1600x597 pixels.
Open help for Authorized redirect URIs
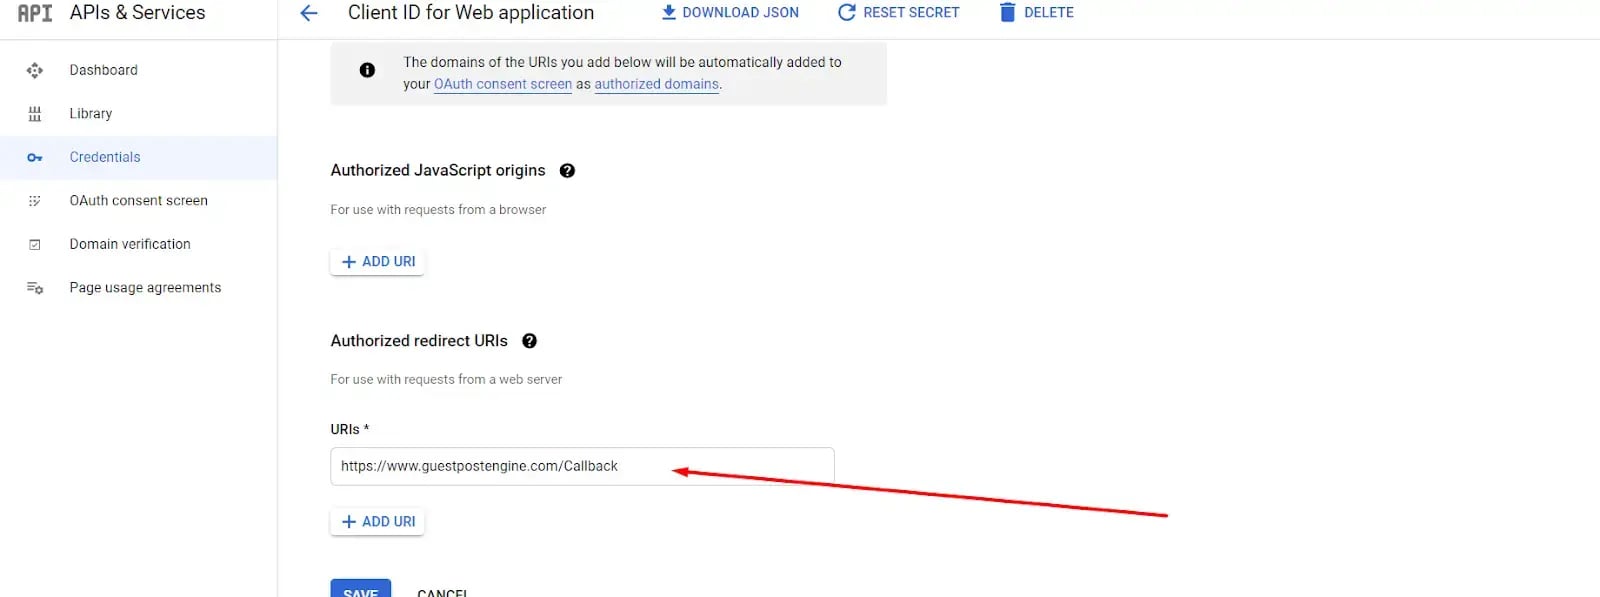tap(530, 341)
